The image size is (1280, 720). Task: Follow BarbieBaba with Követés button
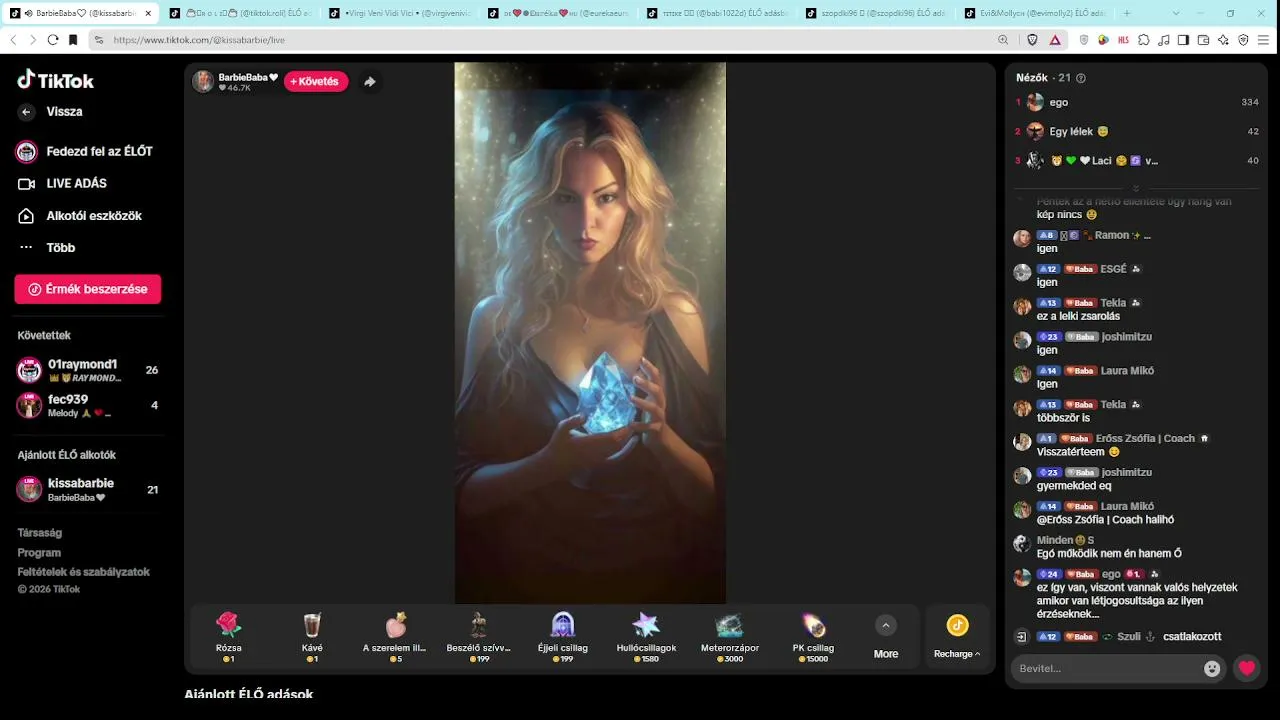316,81
